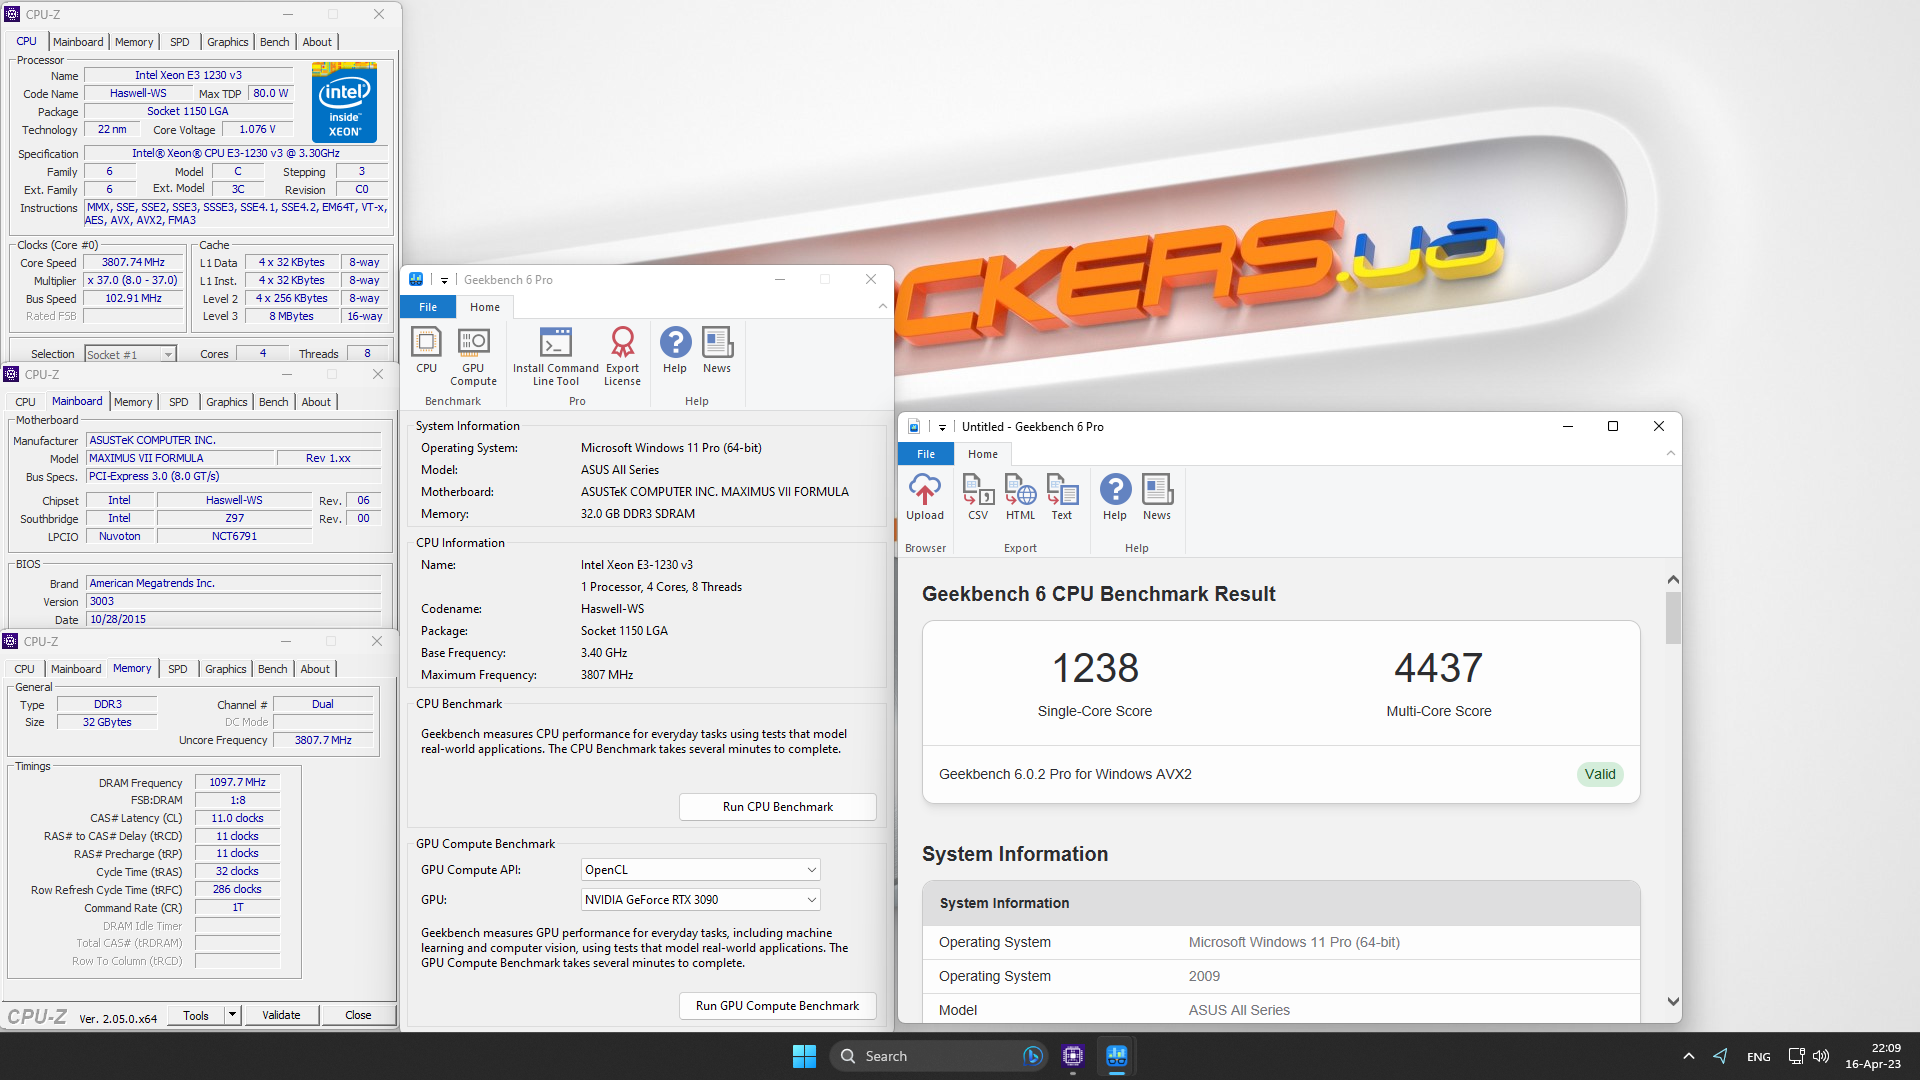Open quick access dropdown in Geekbench 6 Pro title bar

coord(444,280)
